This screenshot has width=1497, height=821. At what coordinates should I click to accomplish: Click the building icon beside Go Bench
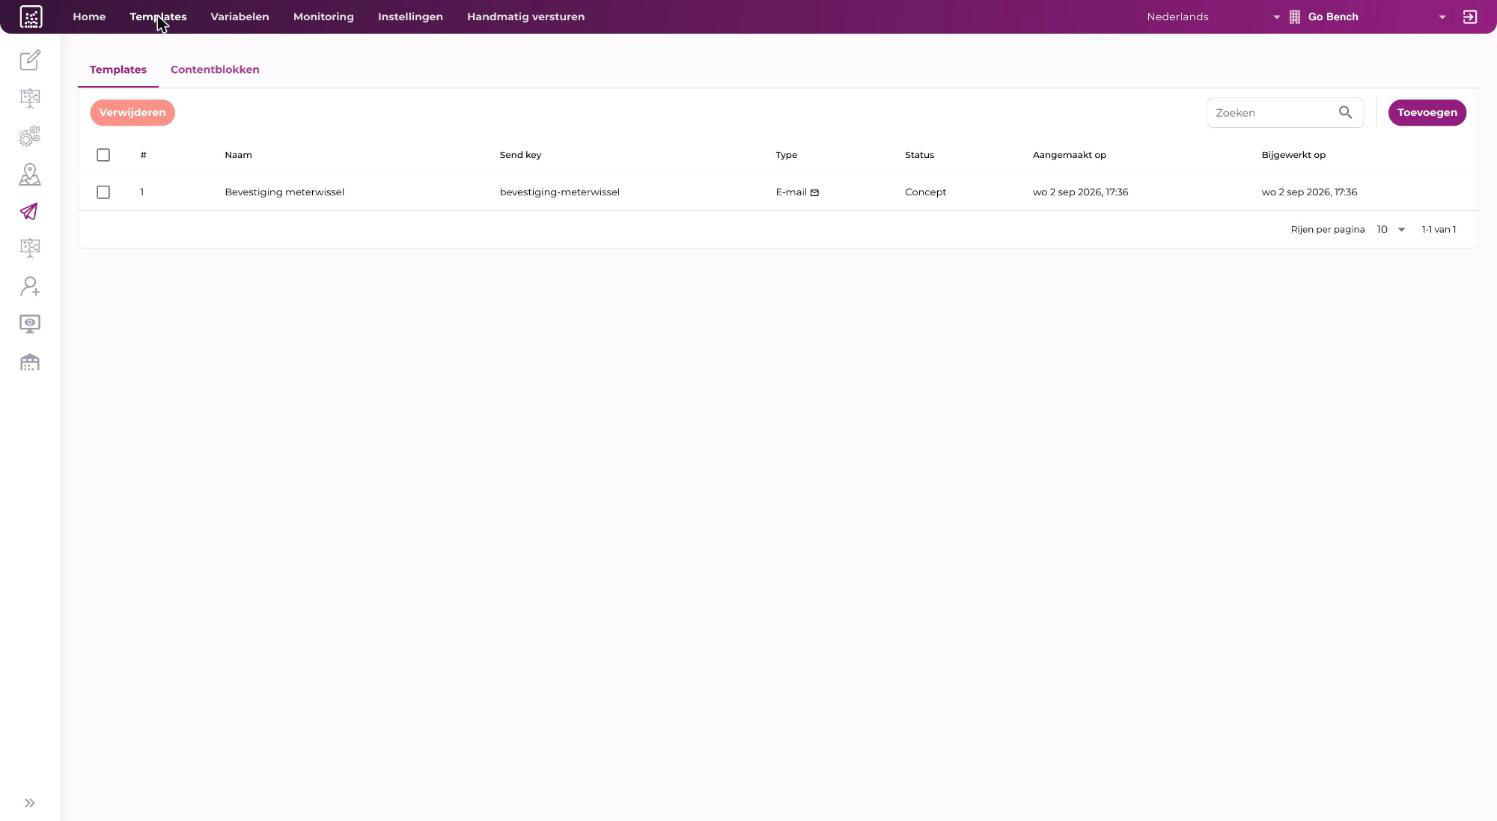1294,17
